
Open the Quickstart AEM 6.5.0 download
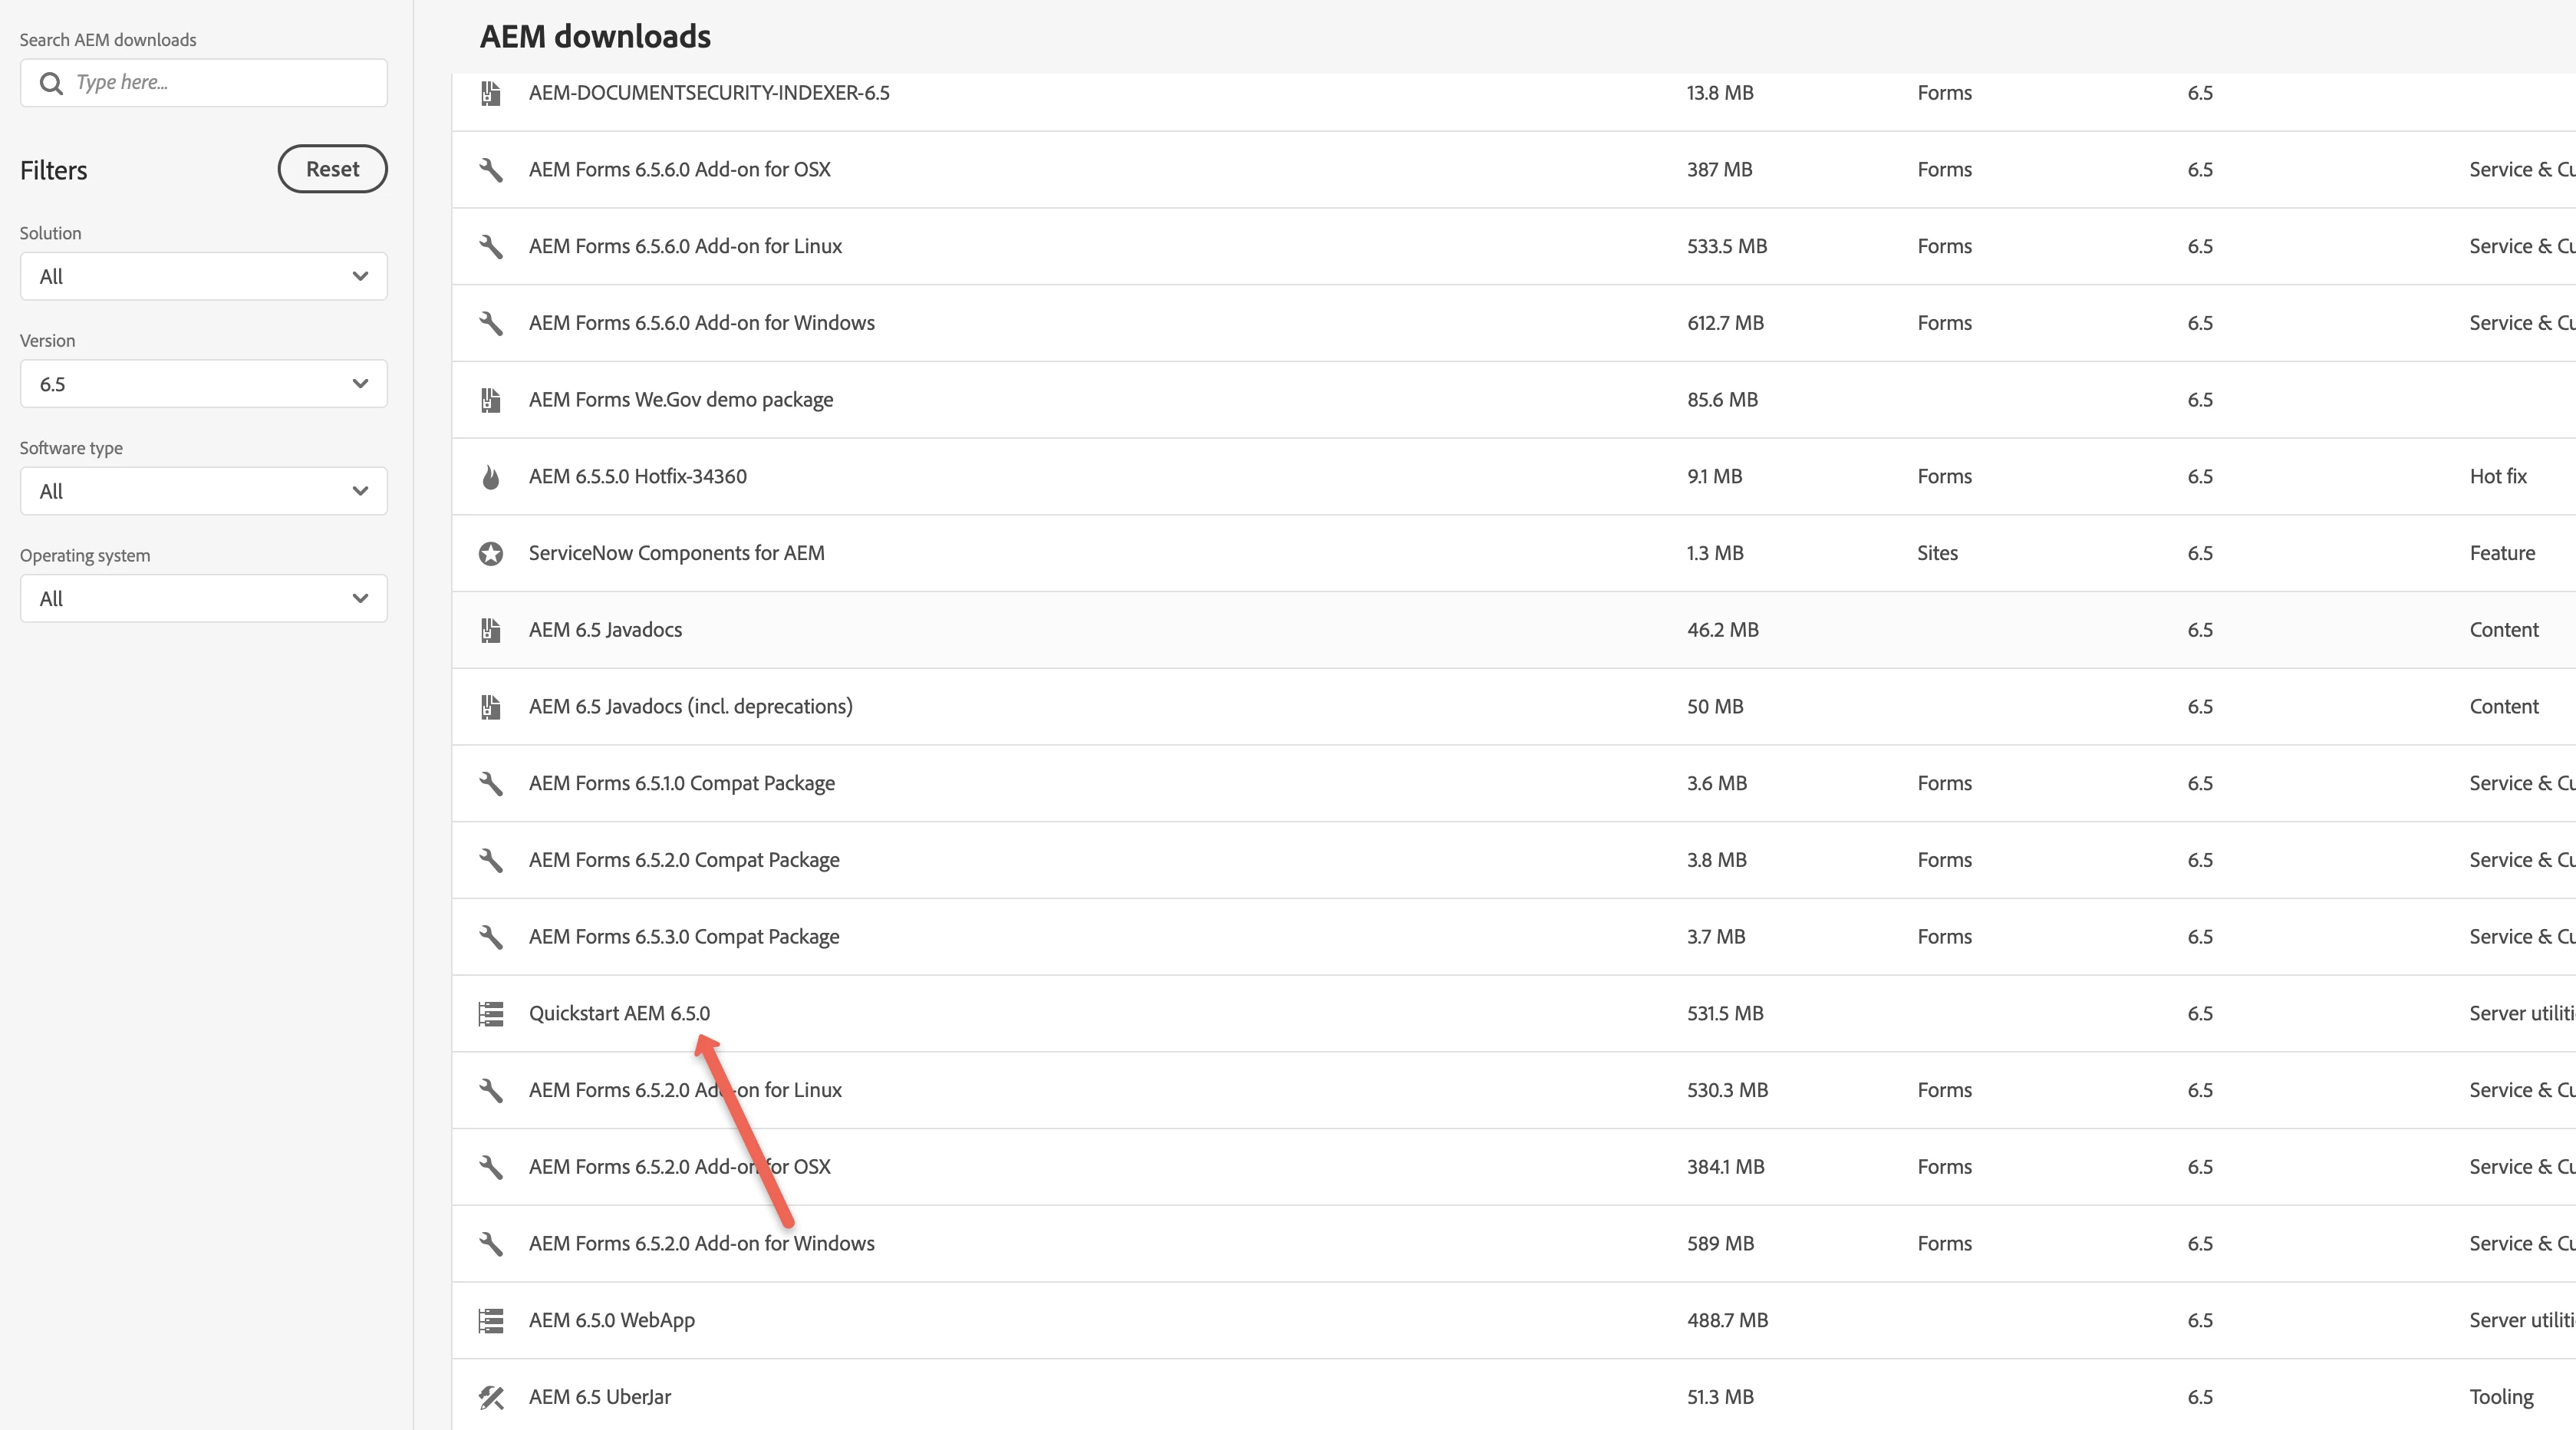(619, 1013)
